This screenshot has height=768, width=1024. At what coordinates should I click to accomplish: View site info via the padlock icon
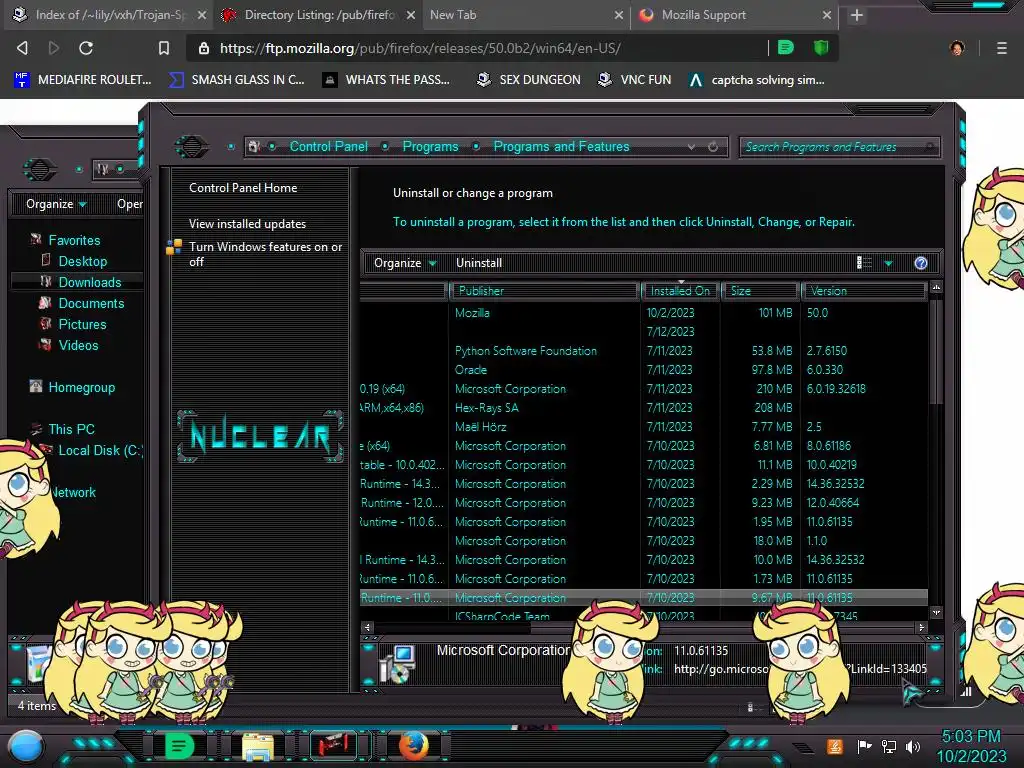click(204, 48)
